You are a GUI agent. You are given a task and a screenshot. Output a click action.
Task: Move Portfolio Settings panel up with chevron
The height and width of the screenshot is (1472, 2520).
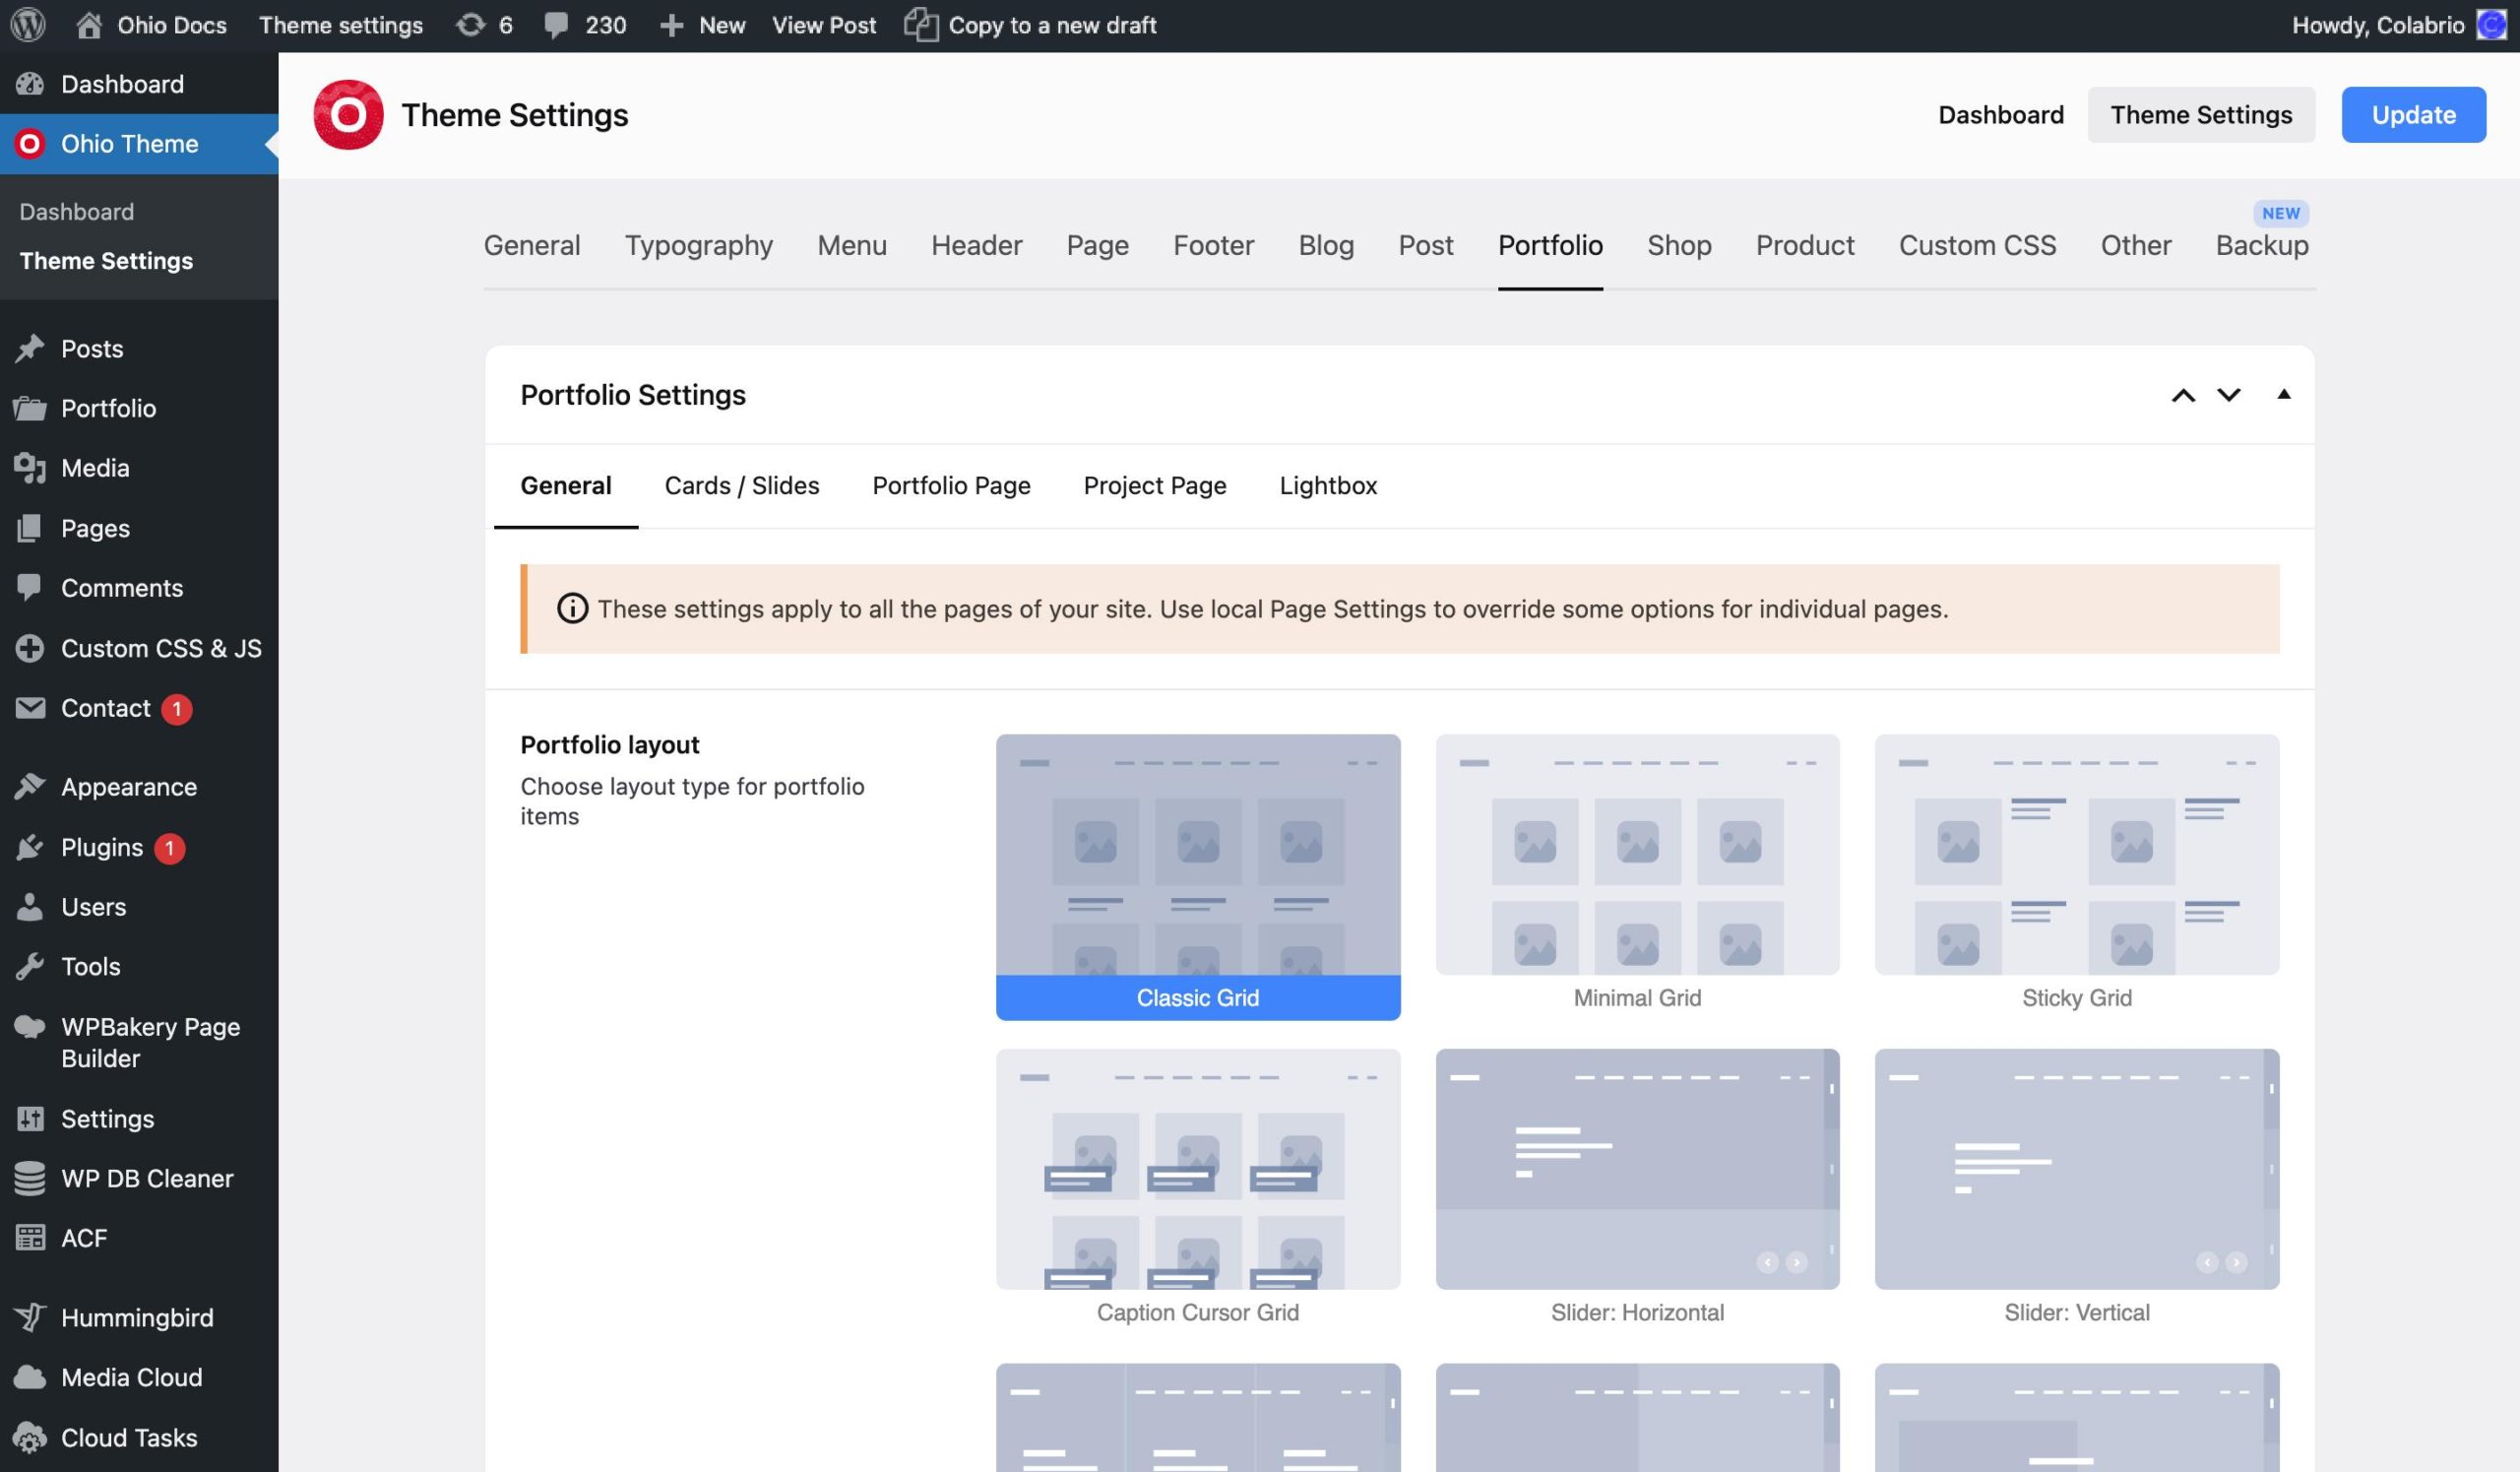click(x=2183, y=396)
